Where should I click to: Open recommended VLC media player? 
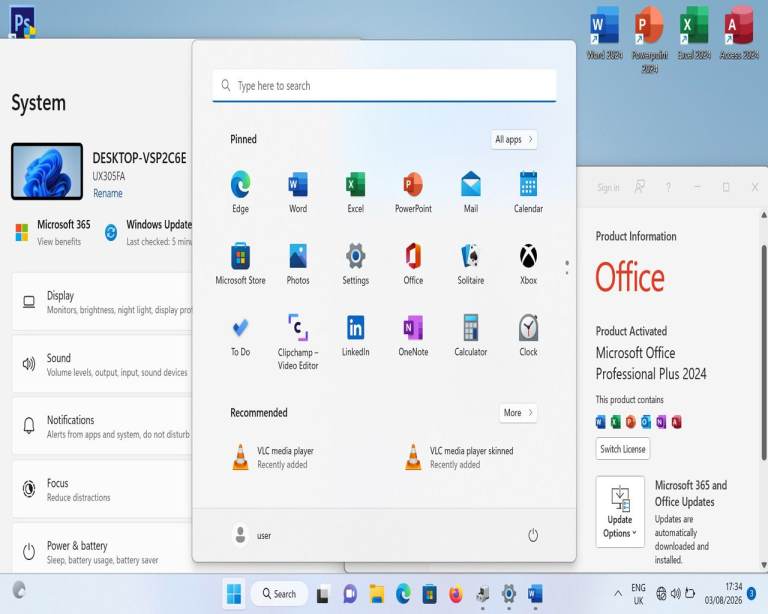click(x=272, y=457)
